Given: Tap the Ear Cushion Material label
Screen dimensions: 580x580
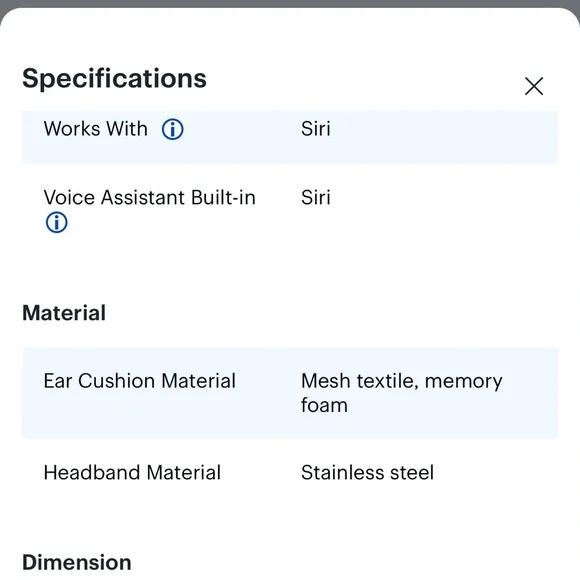Looking at the screenshot, I should (x=139, y=381).
